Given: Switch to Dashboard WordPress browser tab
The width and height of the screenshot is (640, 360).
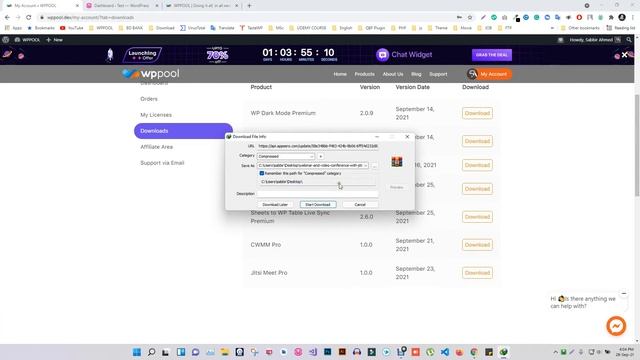Looking at the screenshot, I should (x=121, y=6).
